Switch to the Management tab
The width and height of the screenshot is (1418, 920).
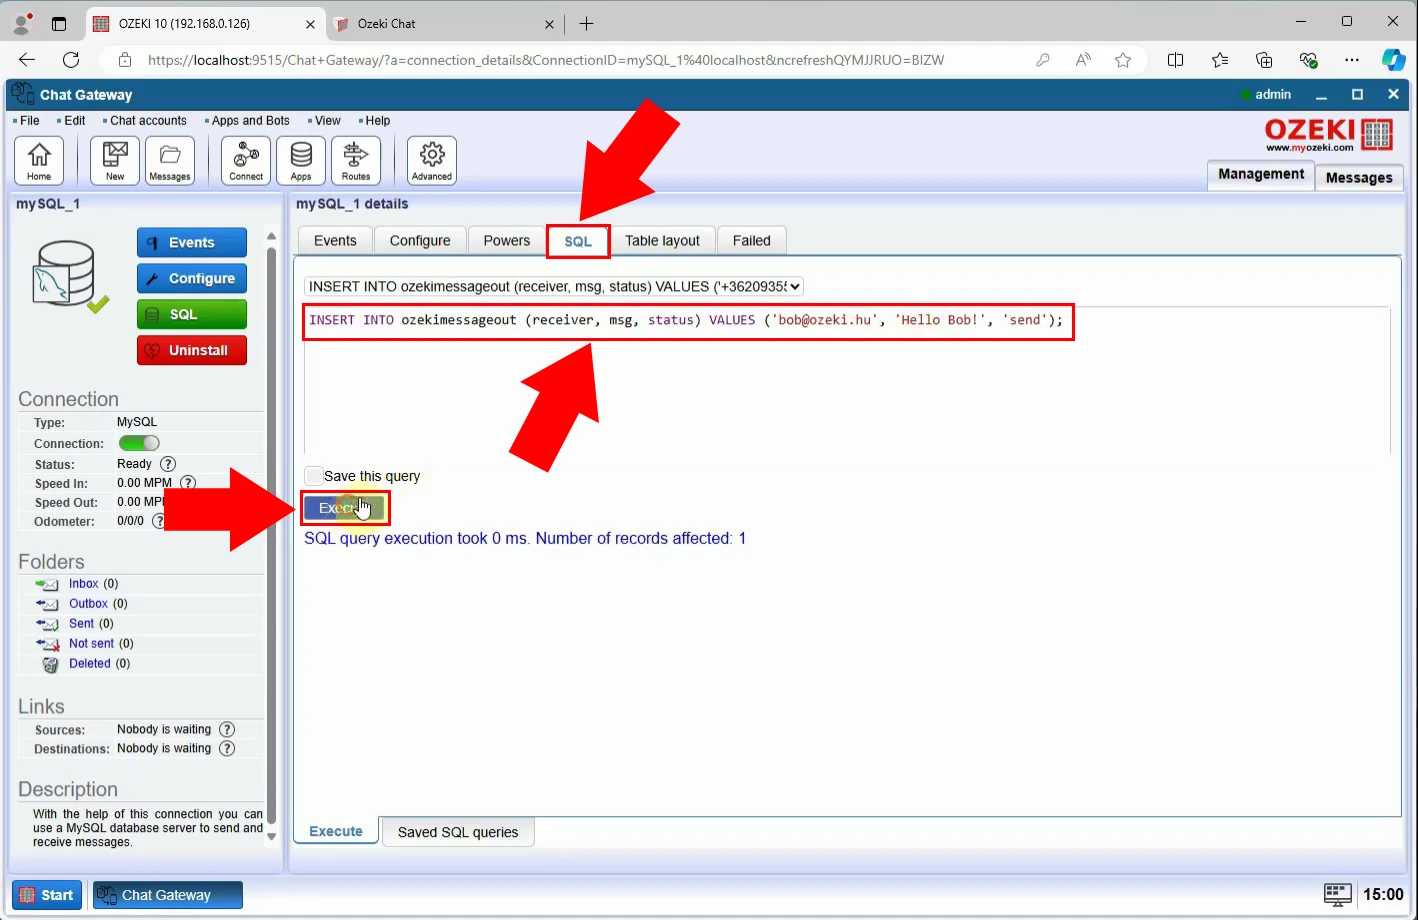[1261, 174]
